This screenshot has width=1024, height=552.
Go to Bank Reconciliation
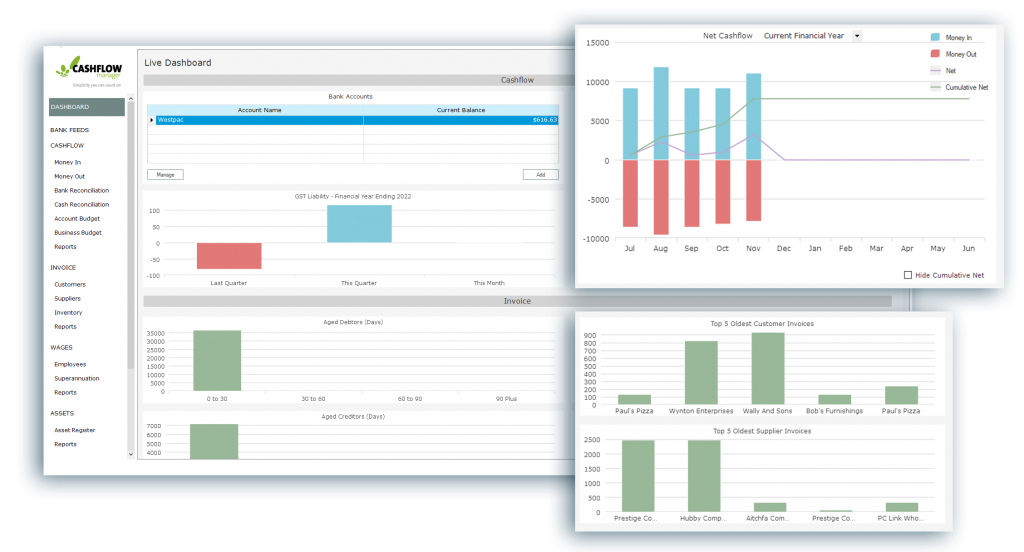[82, 191]
